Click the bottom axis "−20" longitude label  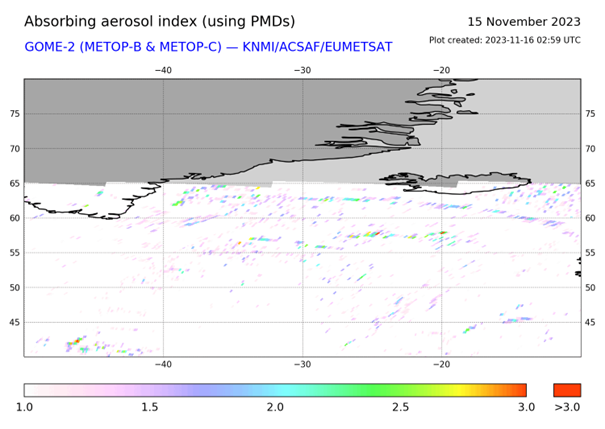coord(441,366)
